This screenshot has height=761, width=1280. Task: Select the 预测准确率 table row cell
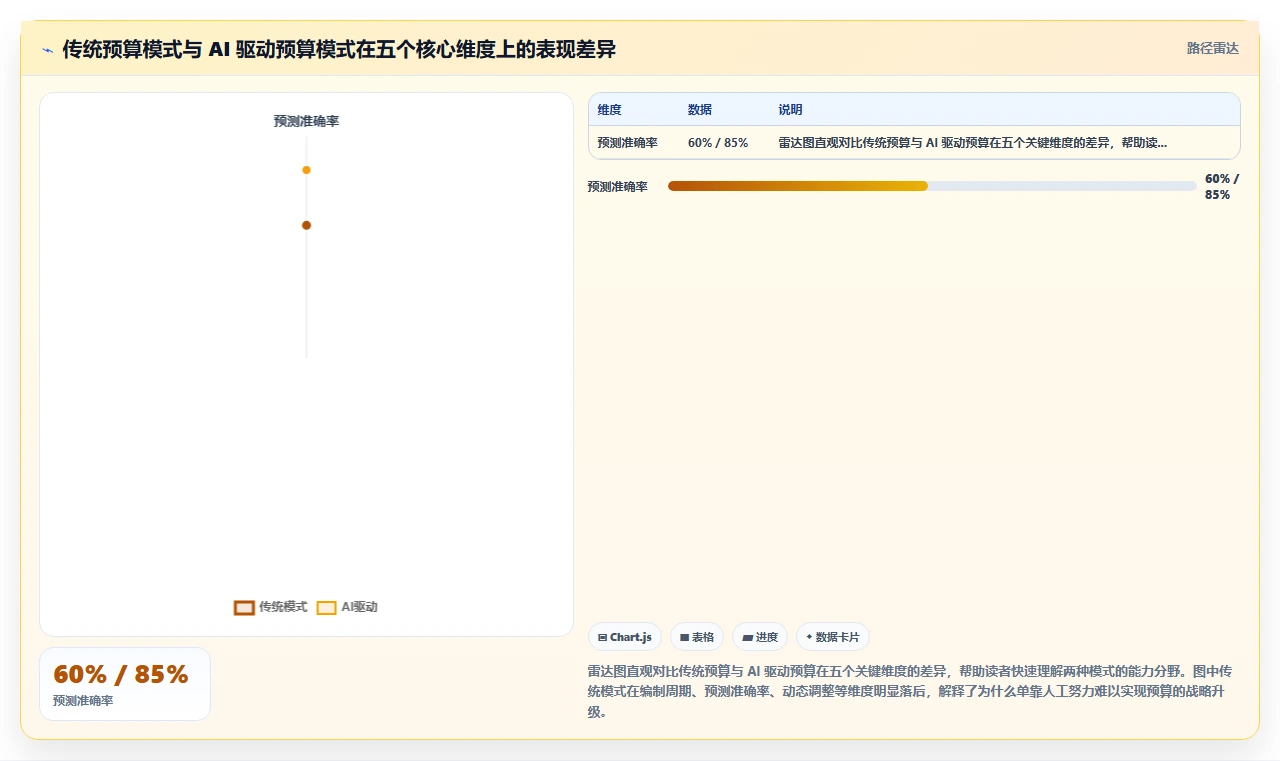pos(627,143)
